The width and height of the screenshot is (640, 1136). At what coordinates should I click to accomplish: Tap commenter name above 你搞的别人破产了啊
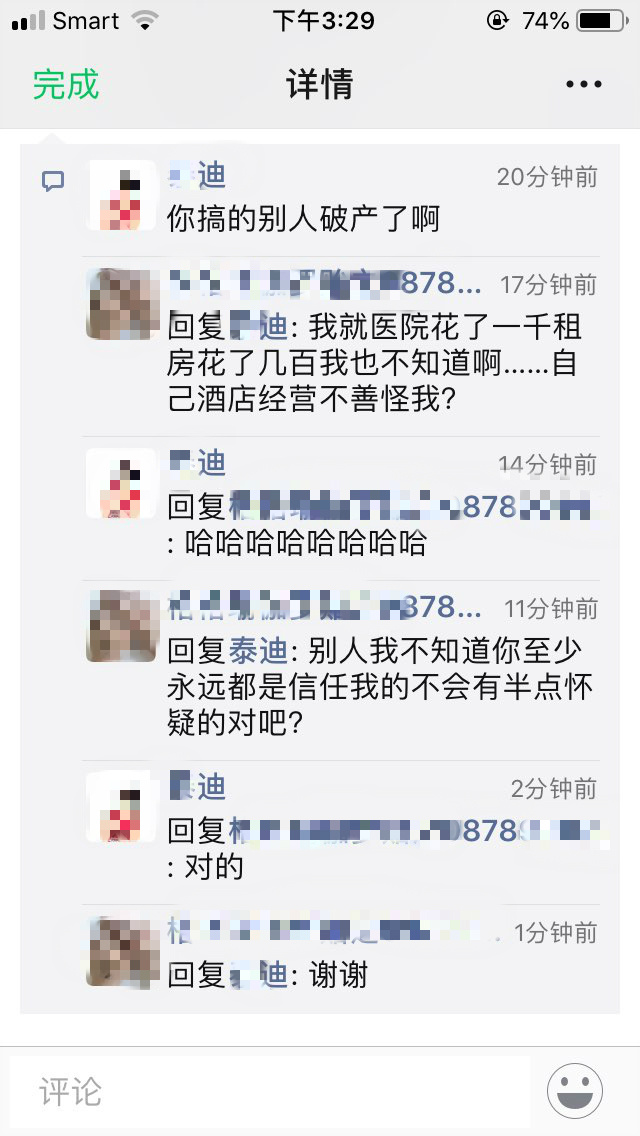tap(197, 176)
